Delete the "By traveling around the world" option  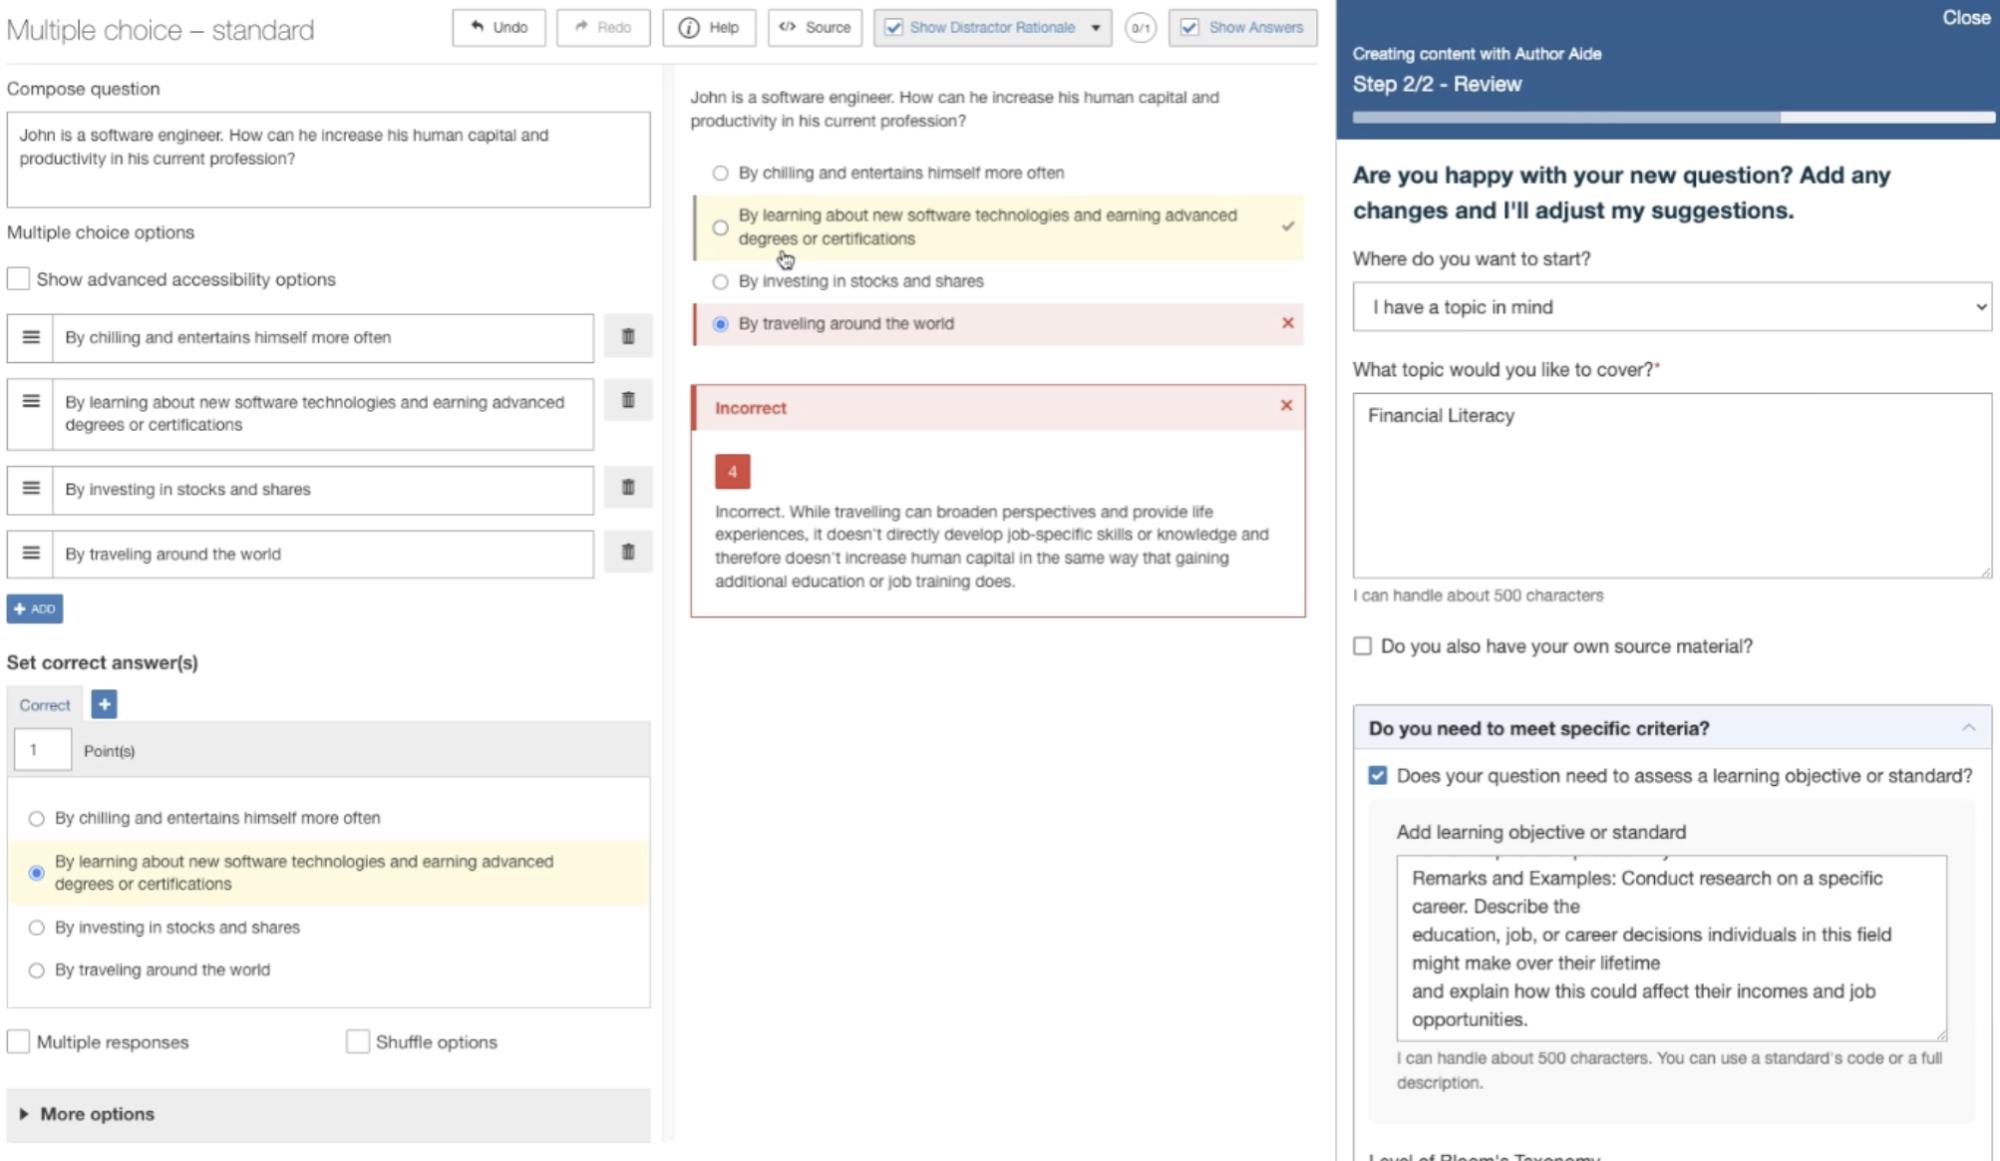pos(627,552)
